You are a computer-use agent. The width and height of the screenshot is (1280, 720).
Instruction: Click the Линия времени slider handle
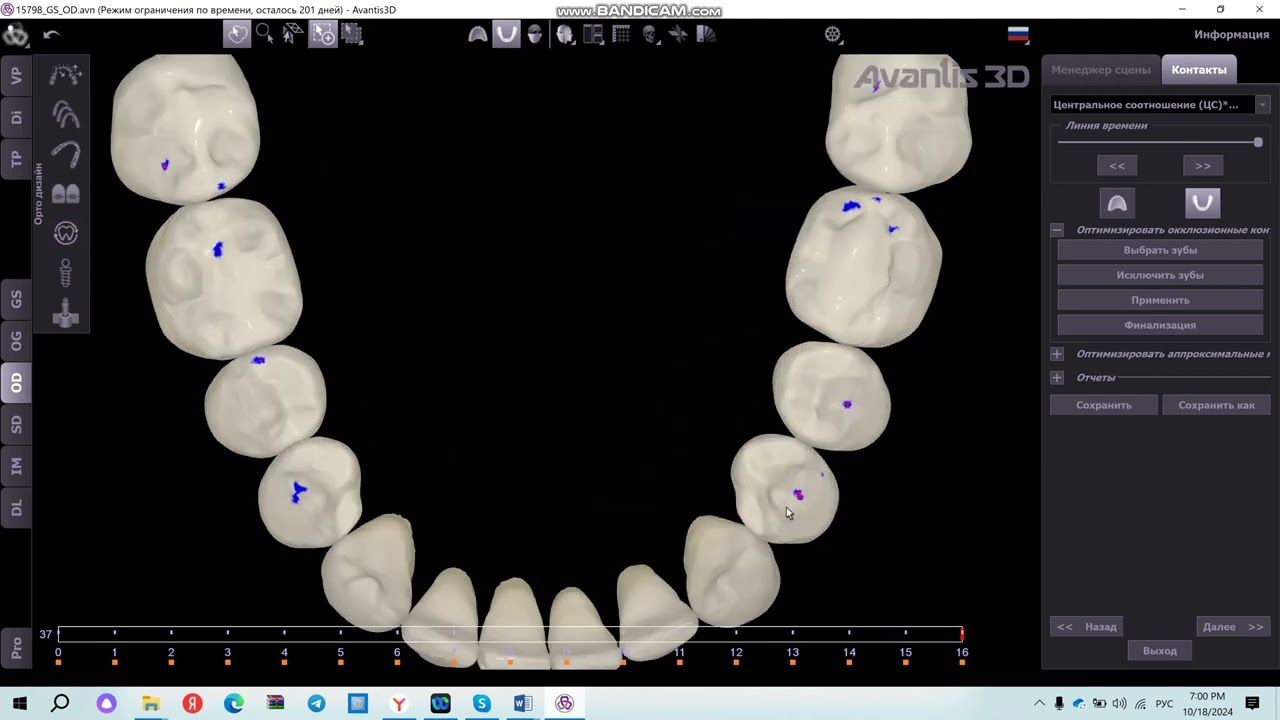coord(1258,142)
